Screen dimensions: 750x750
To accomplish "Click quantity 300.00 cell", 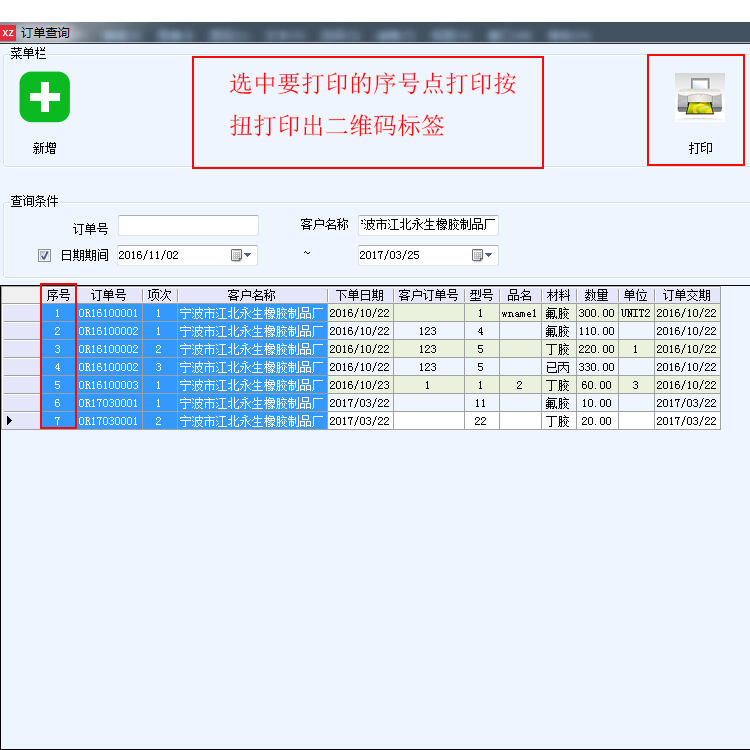I will coord(597,313).
